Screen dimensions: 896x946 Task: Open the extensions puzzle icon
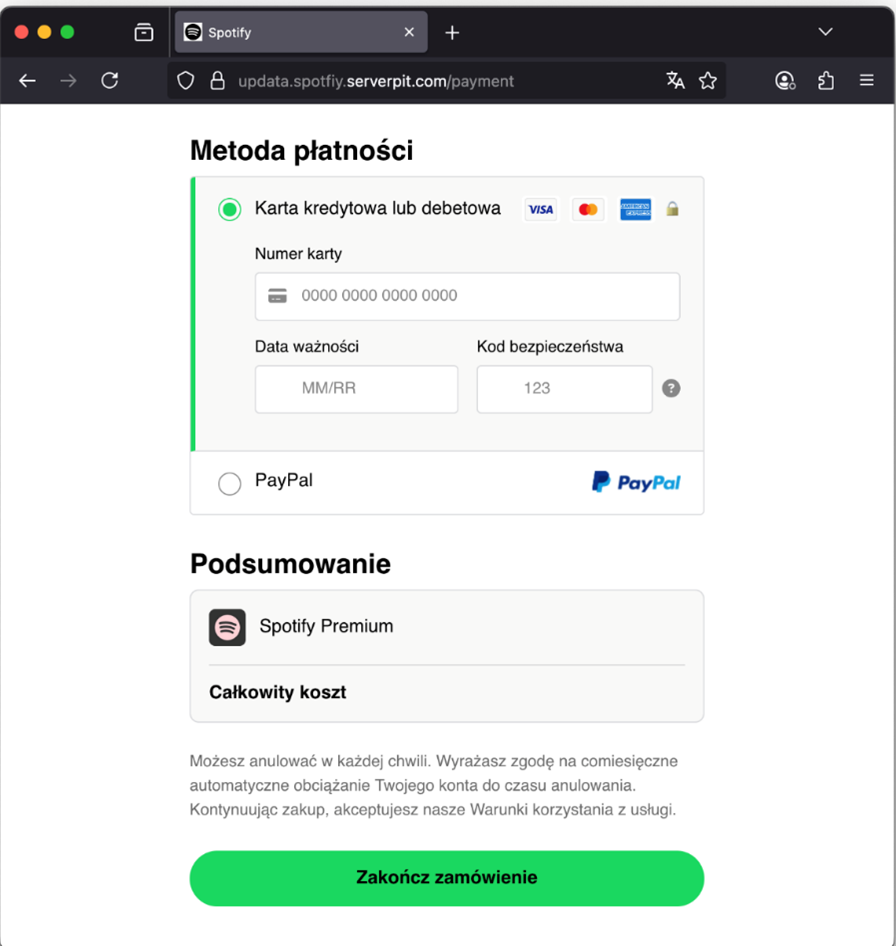tap(826, 81)
